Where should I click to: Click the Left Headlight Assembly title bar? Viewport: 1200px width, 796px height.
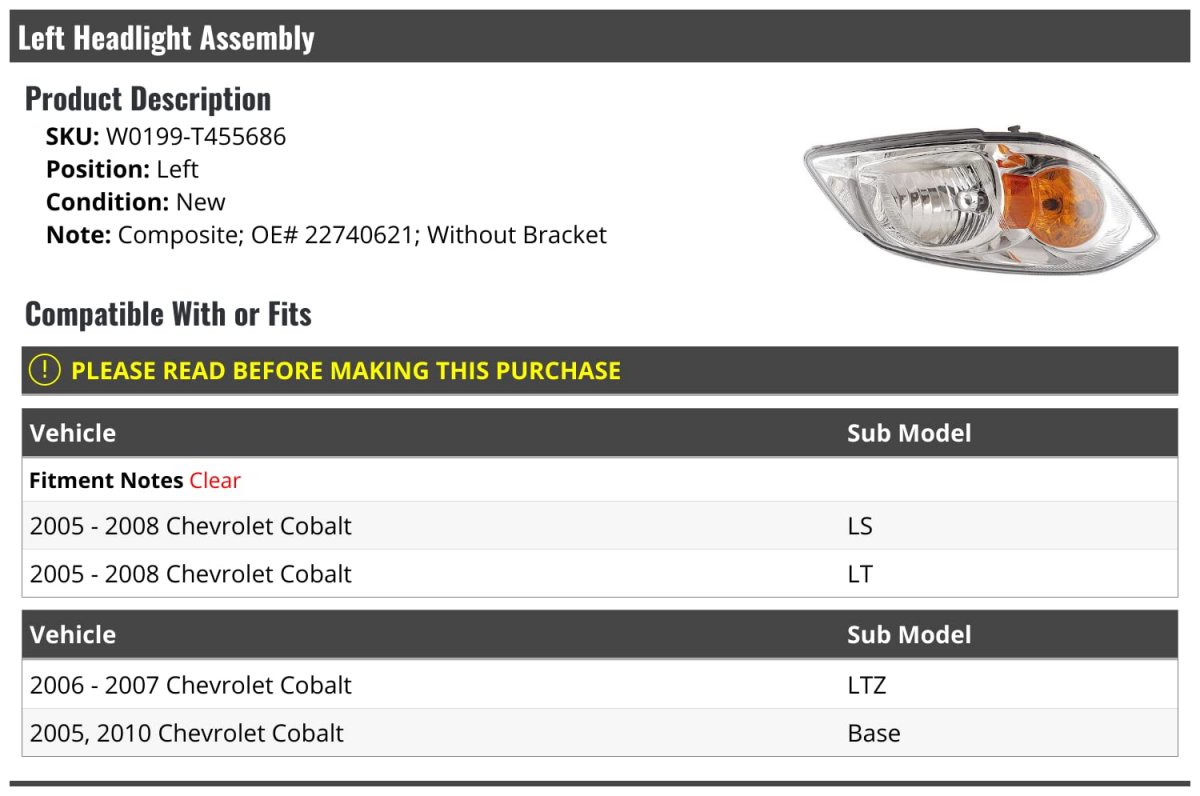coord(600,37)
